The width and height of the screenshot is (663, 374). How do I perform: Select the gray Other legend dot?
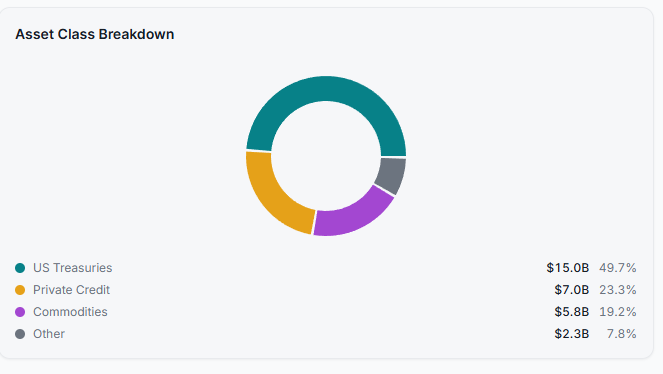click(20, 334)
